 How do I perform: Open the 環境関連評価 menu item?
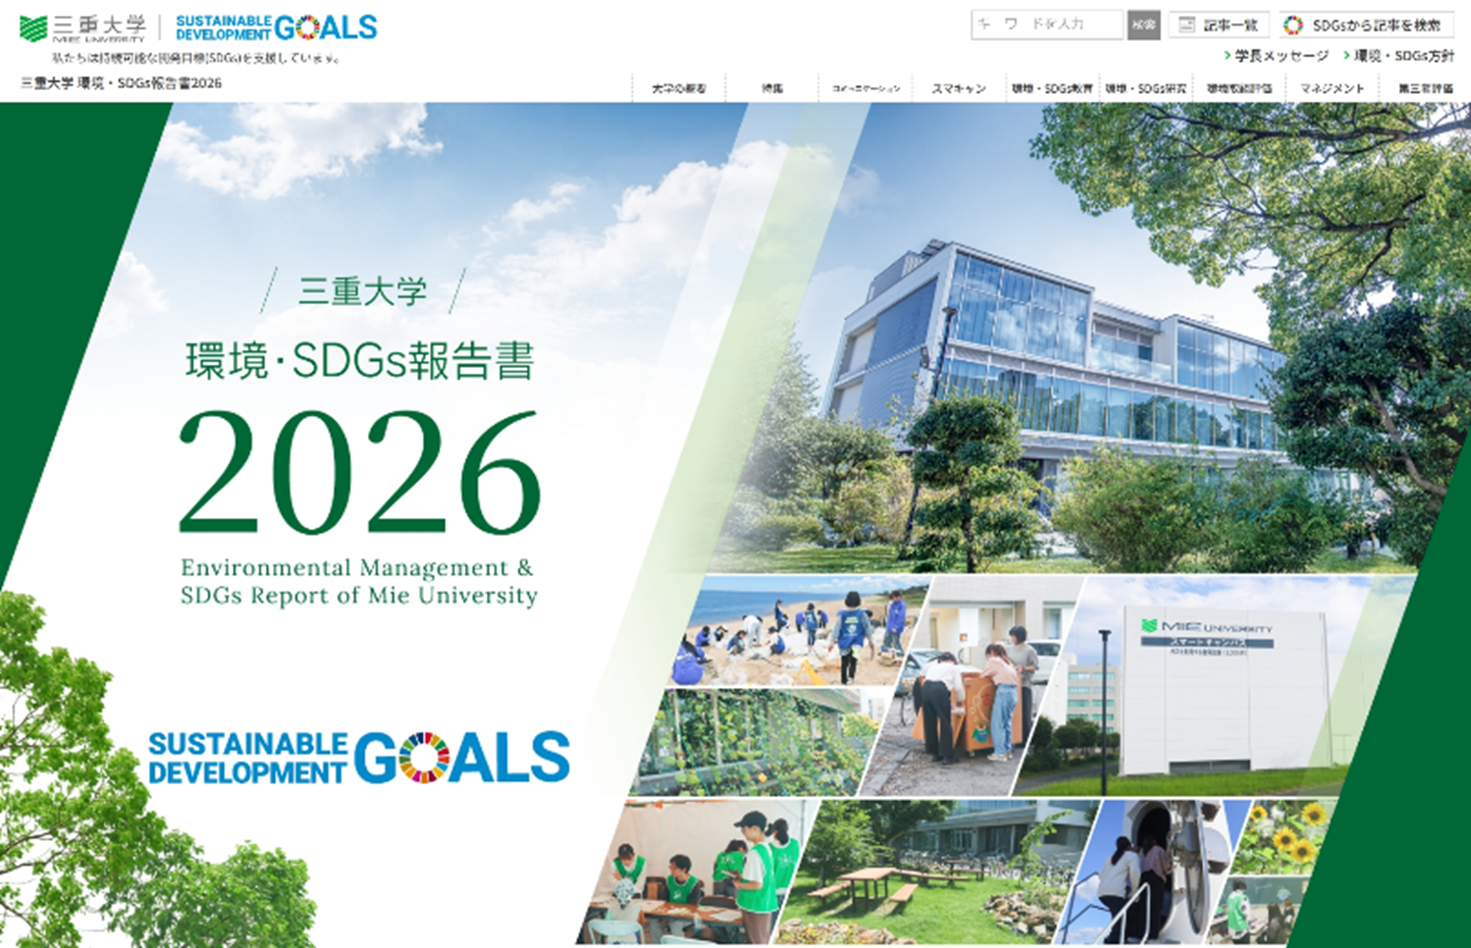coord(1239,88)
